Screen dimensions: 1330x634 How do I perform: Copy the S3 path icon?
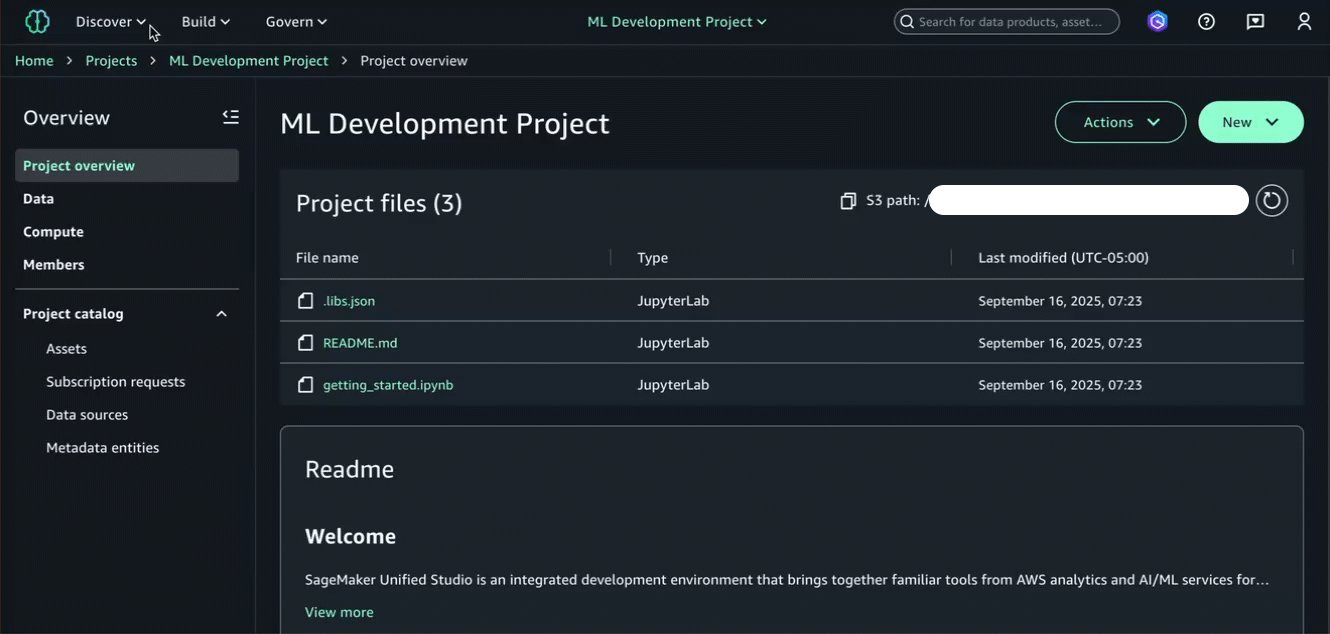(848, 201)
